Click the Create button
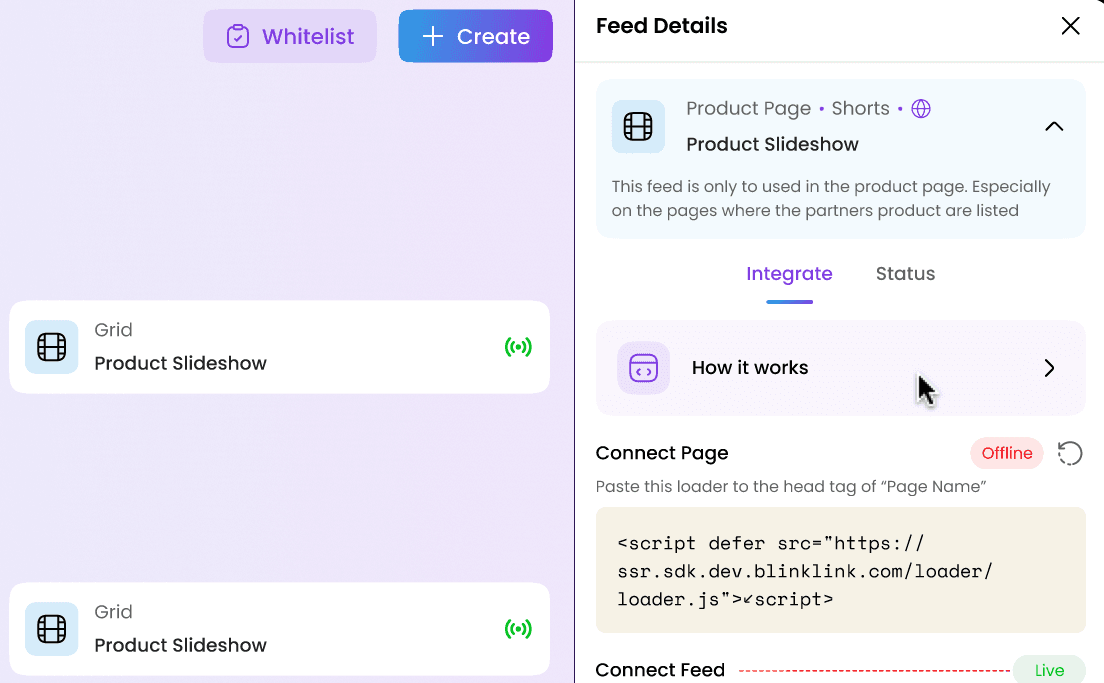 tap(475, 36)
